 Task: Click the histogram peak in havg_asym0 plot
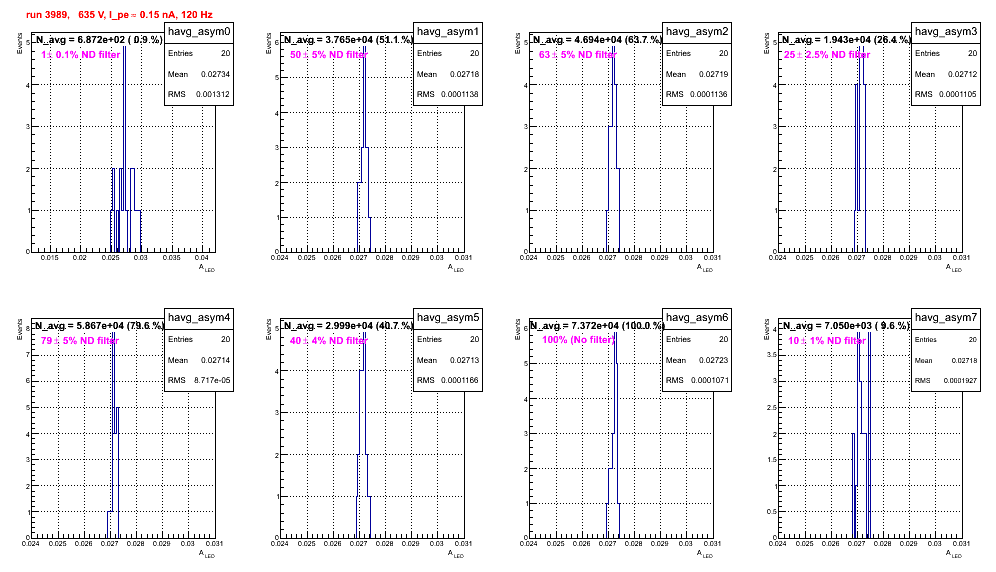tap(124, 48)
